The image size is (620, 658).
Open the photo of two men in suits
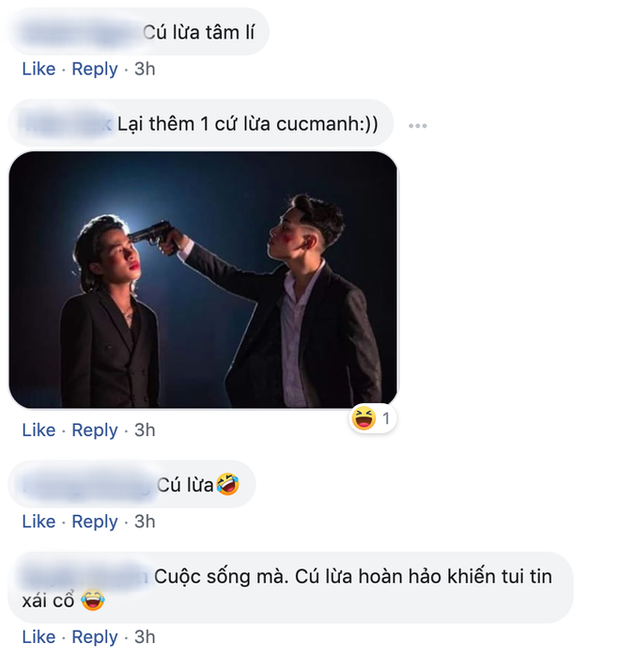pyautogui.click(x=203, y=279)
